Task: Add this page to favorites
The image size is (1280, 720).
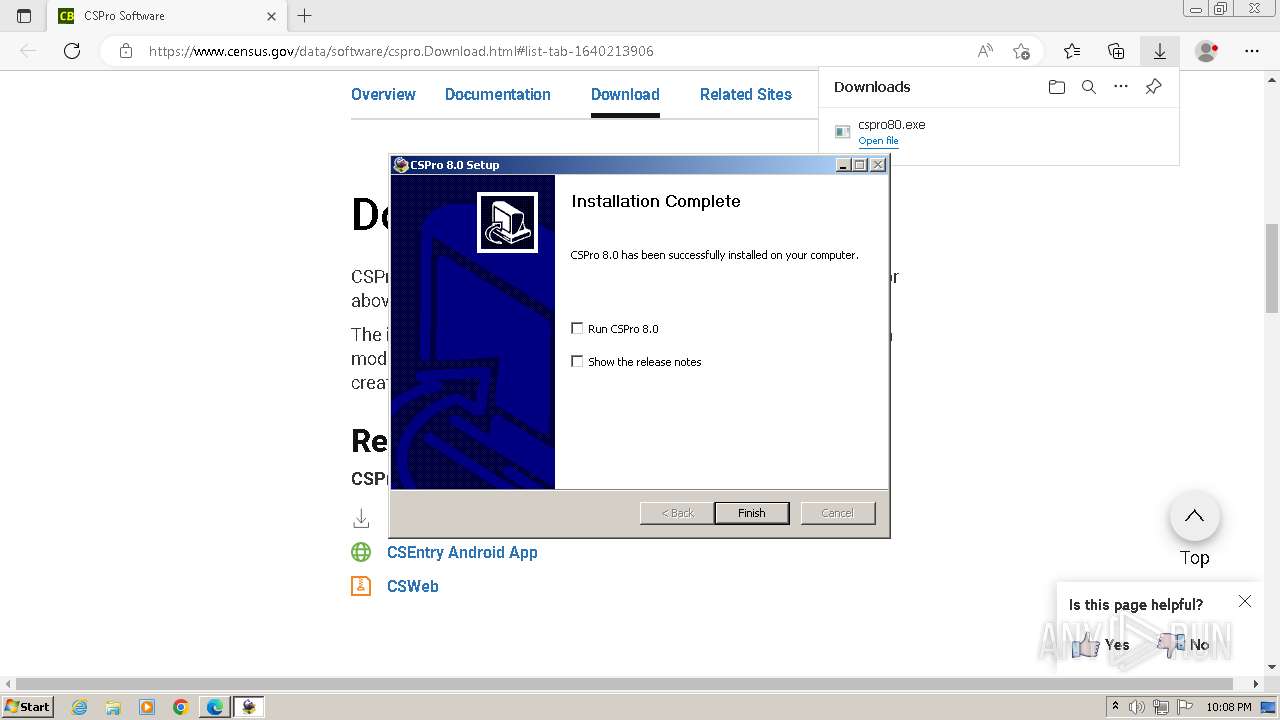Action: [1021, 51]
